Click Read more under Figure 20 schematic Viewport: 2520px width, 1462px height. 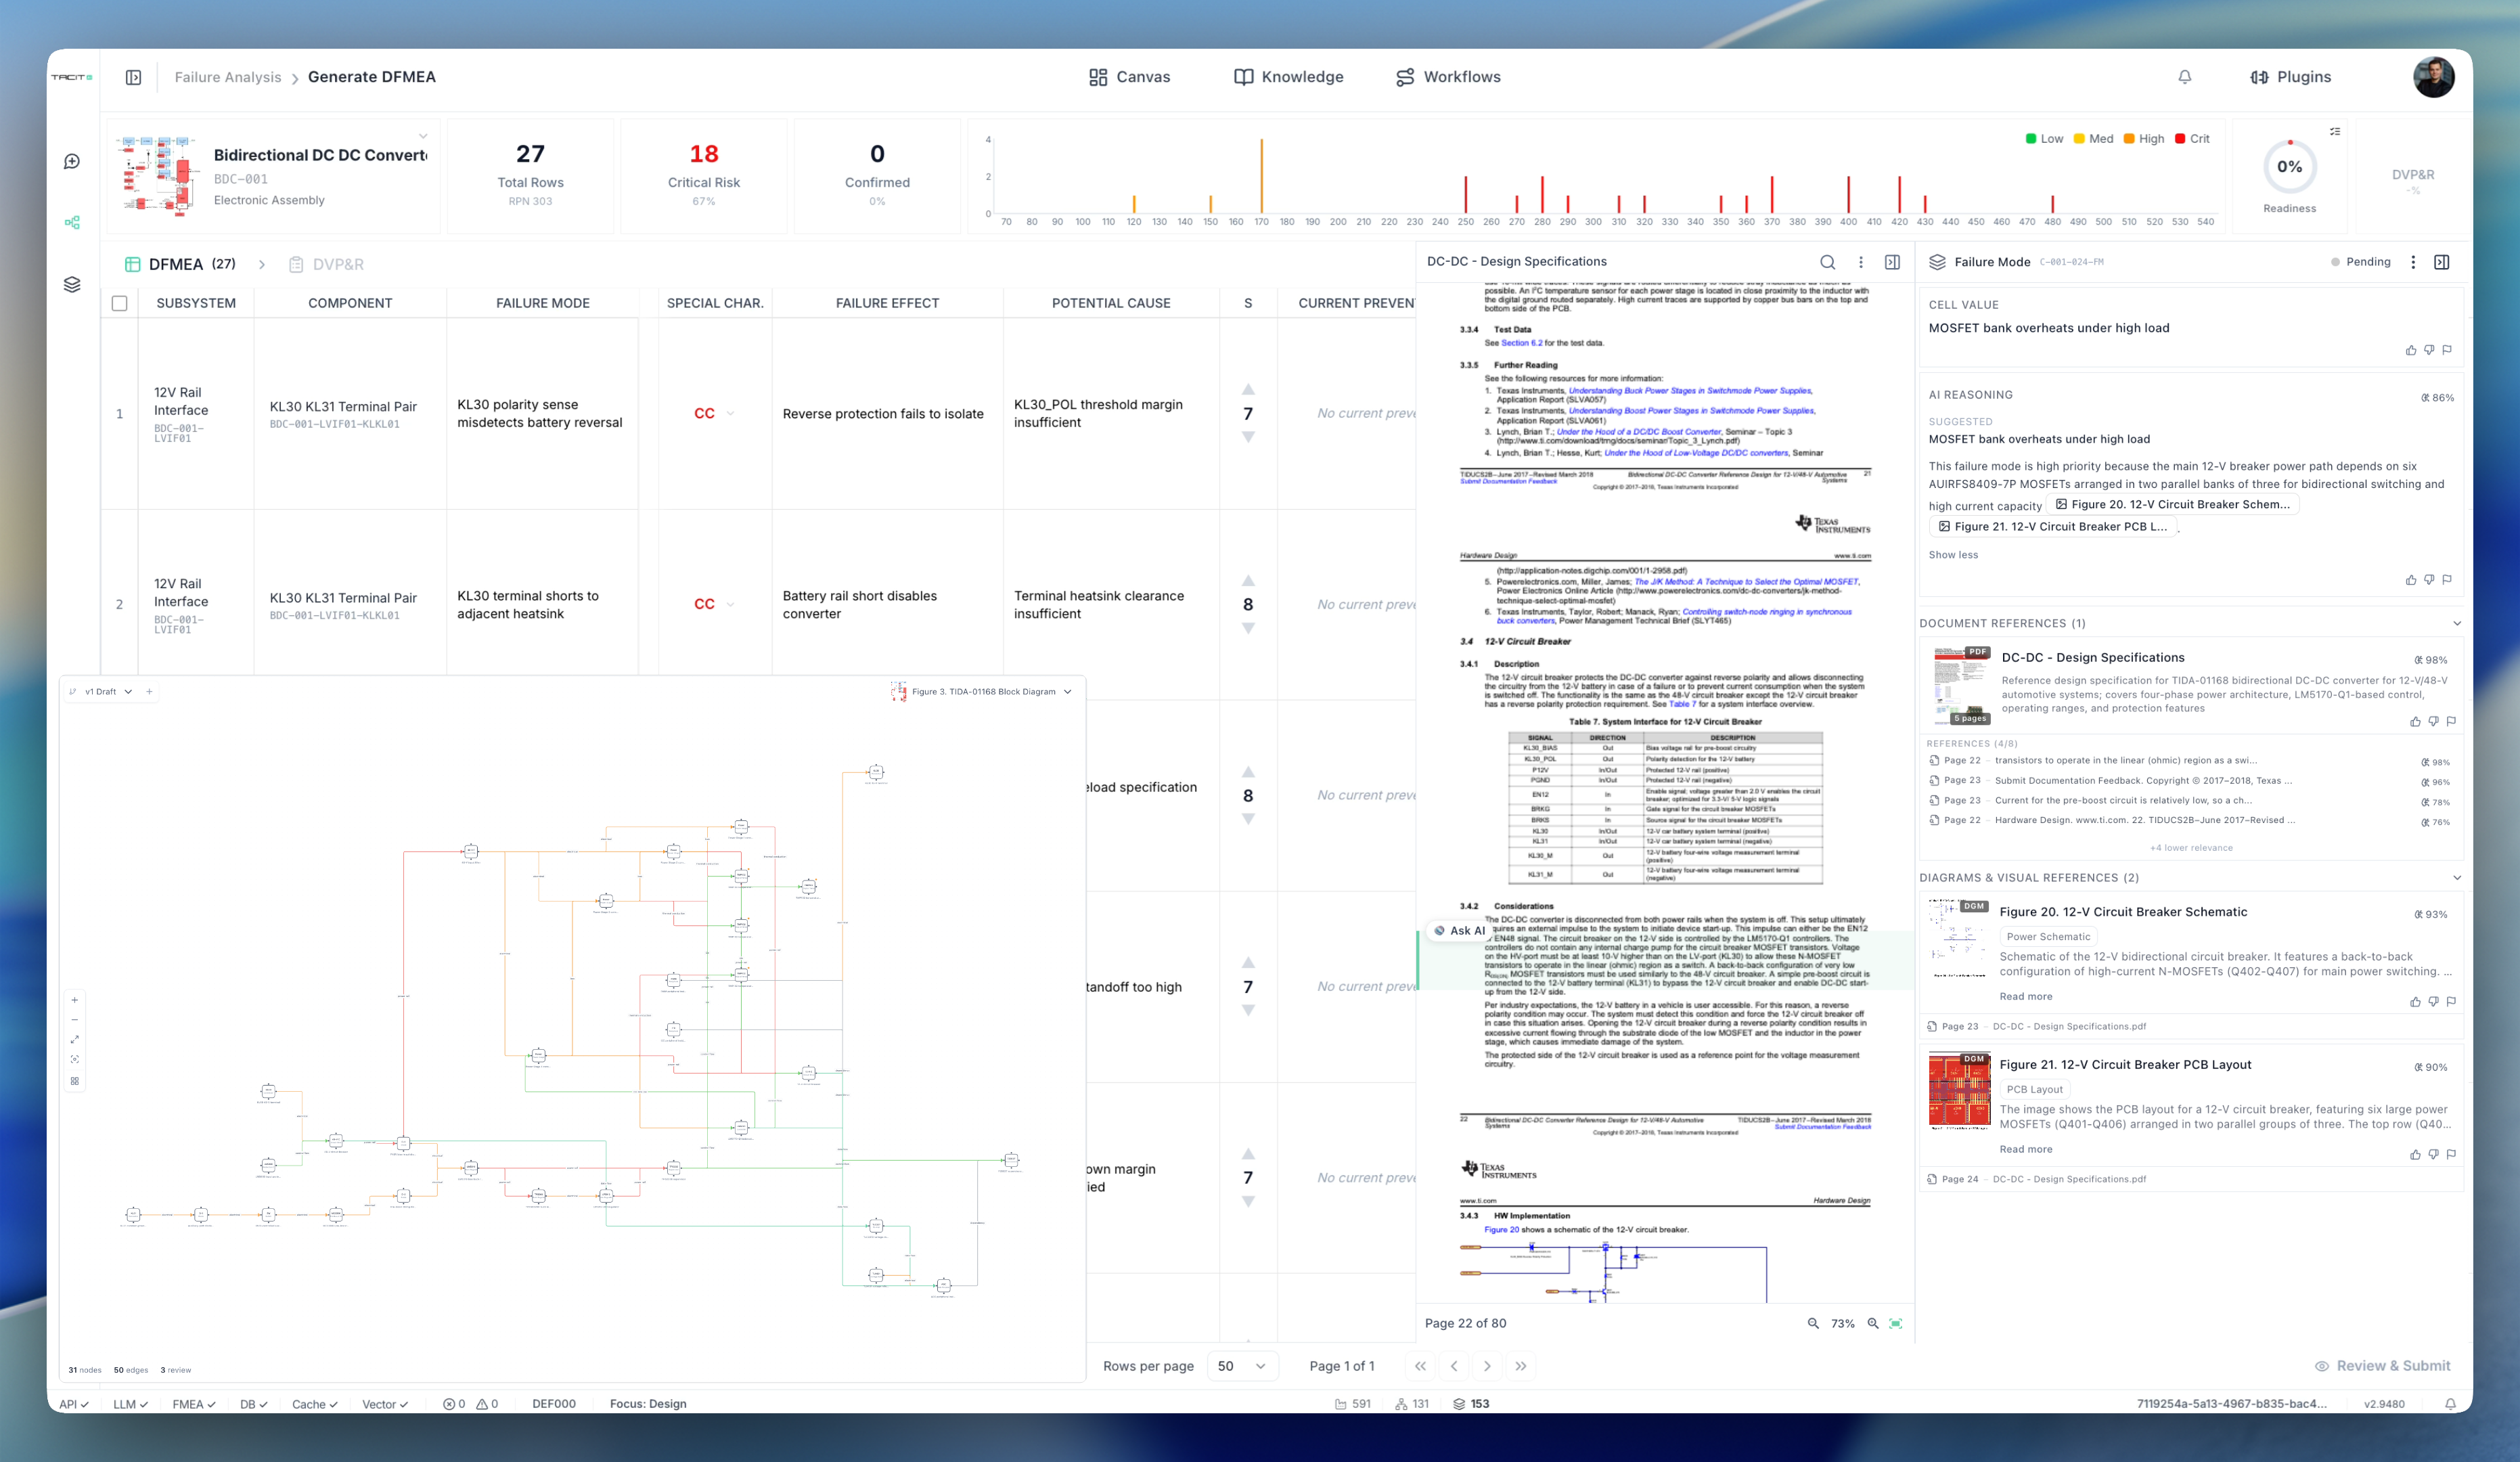coord(2025,996)
